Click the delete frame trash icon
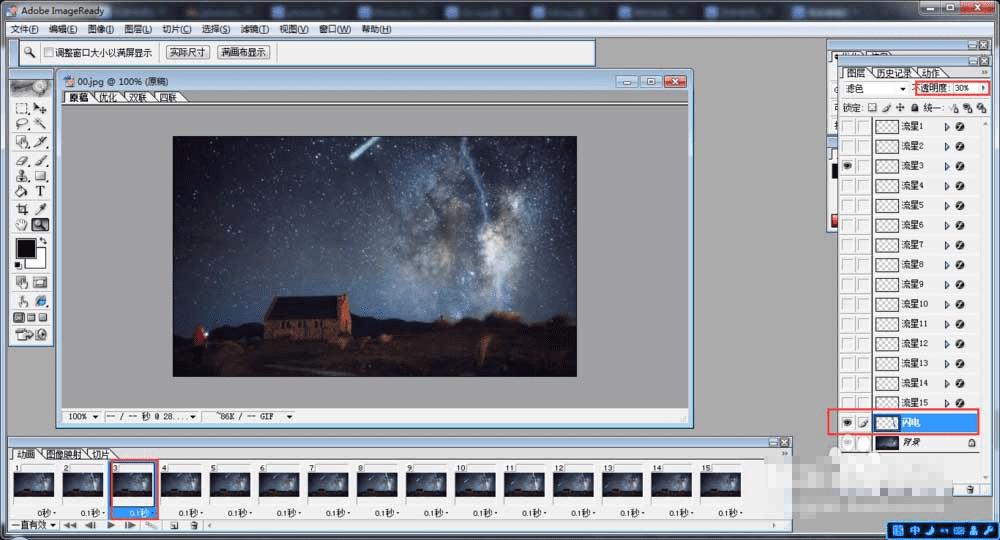The width and height of the screenshot is (1000, 540). click(x=194, y=525)
